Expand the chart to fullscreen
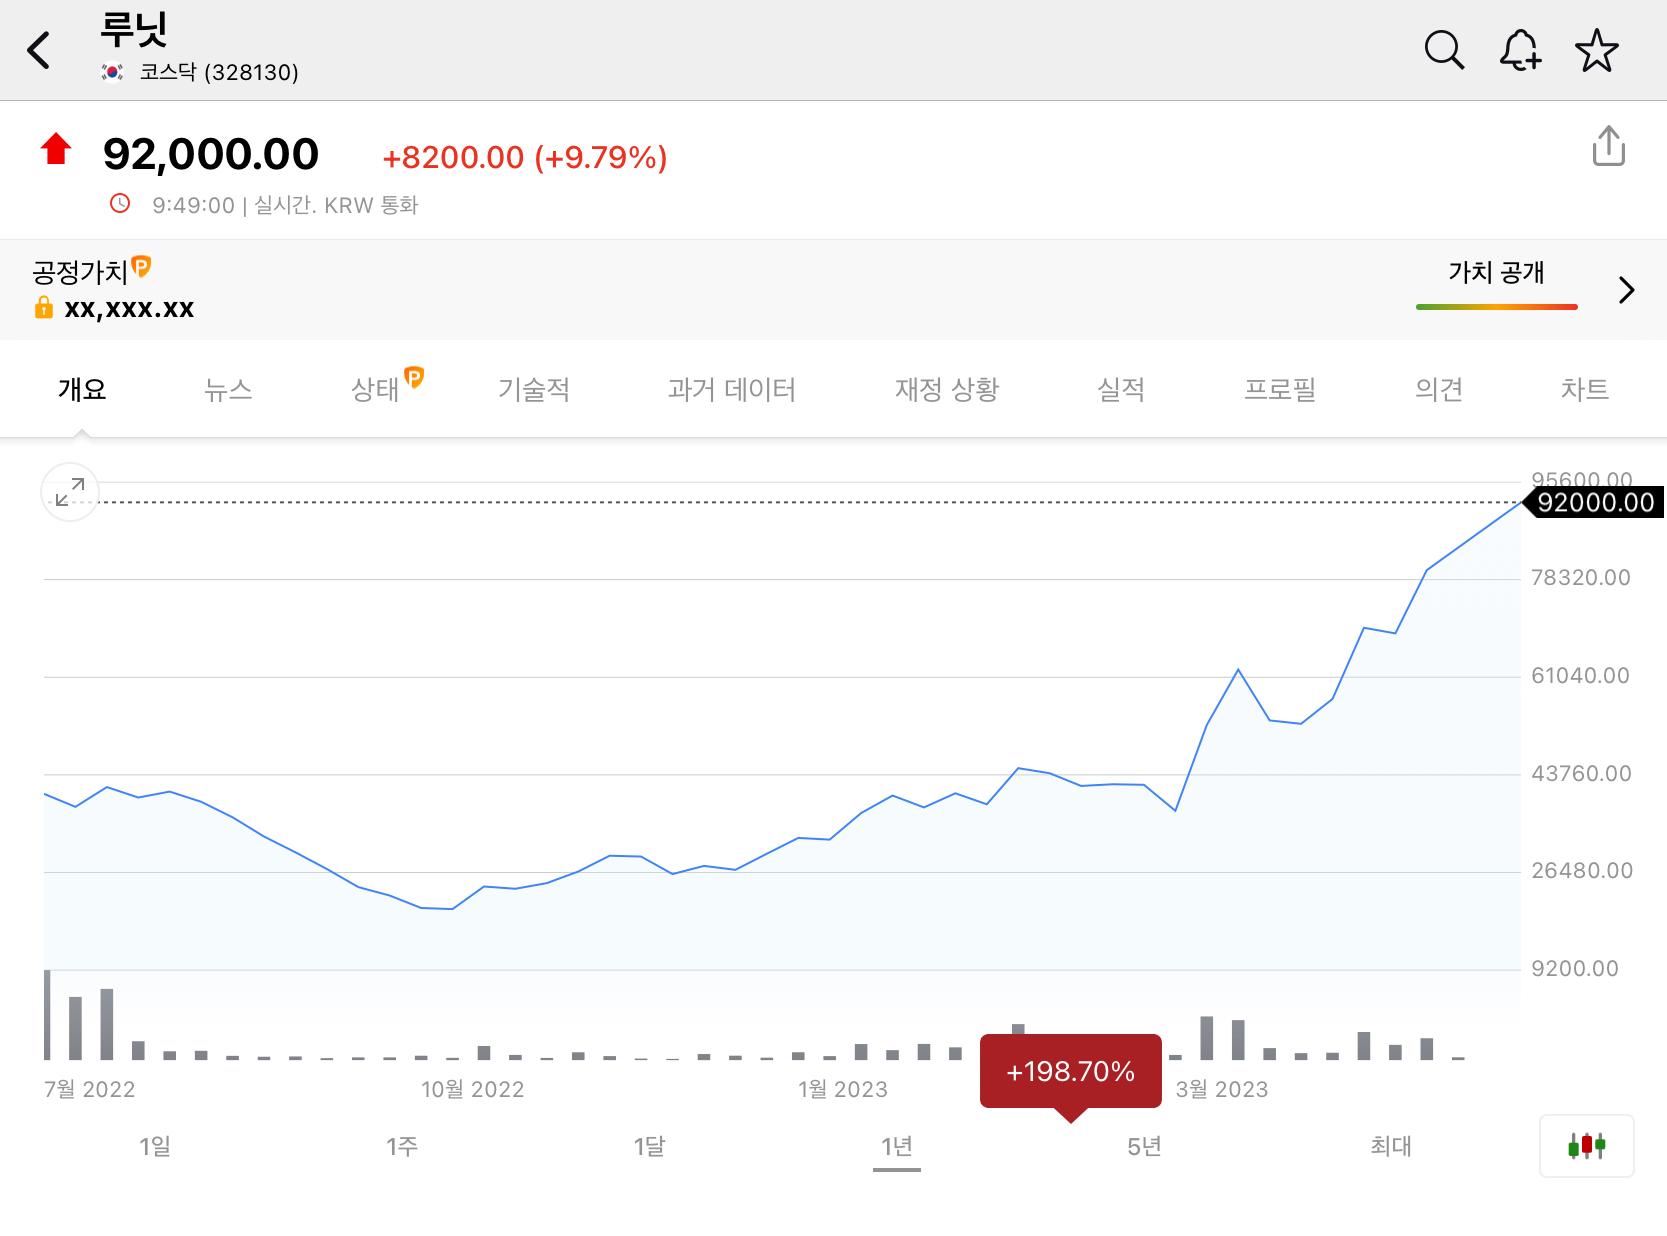 click(69, 491)
